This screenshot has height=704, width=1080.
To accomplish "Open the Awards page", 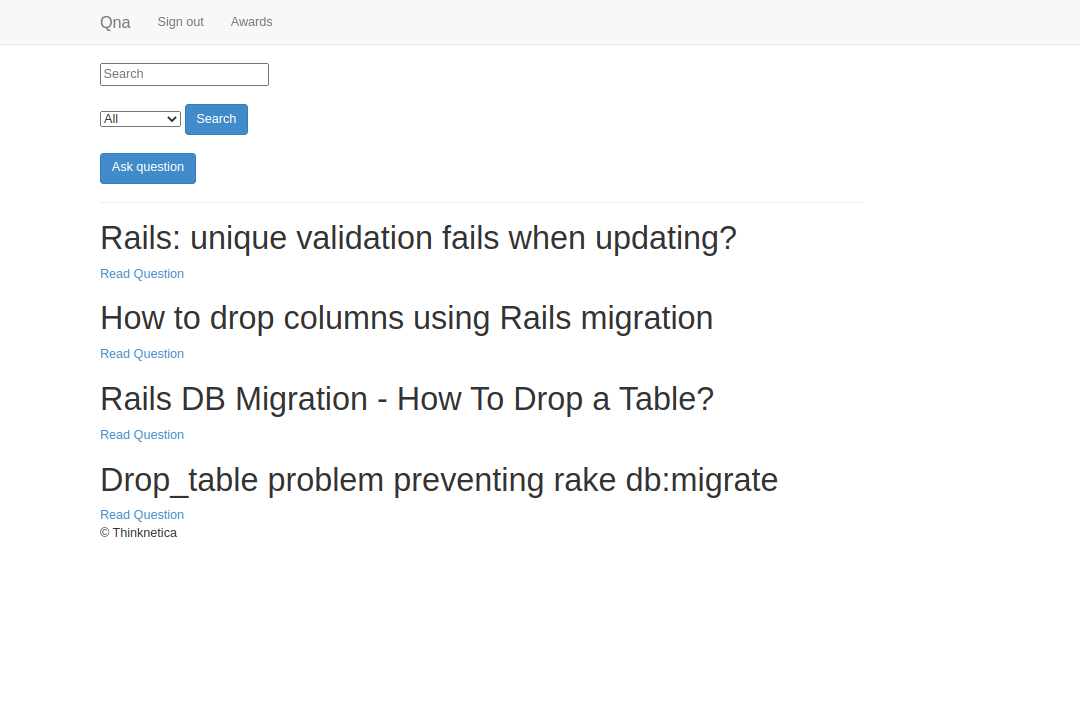I will point(251,22).
